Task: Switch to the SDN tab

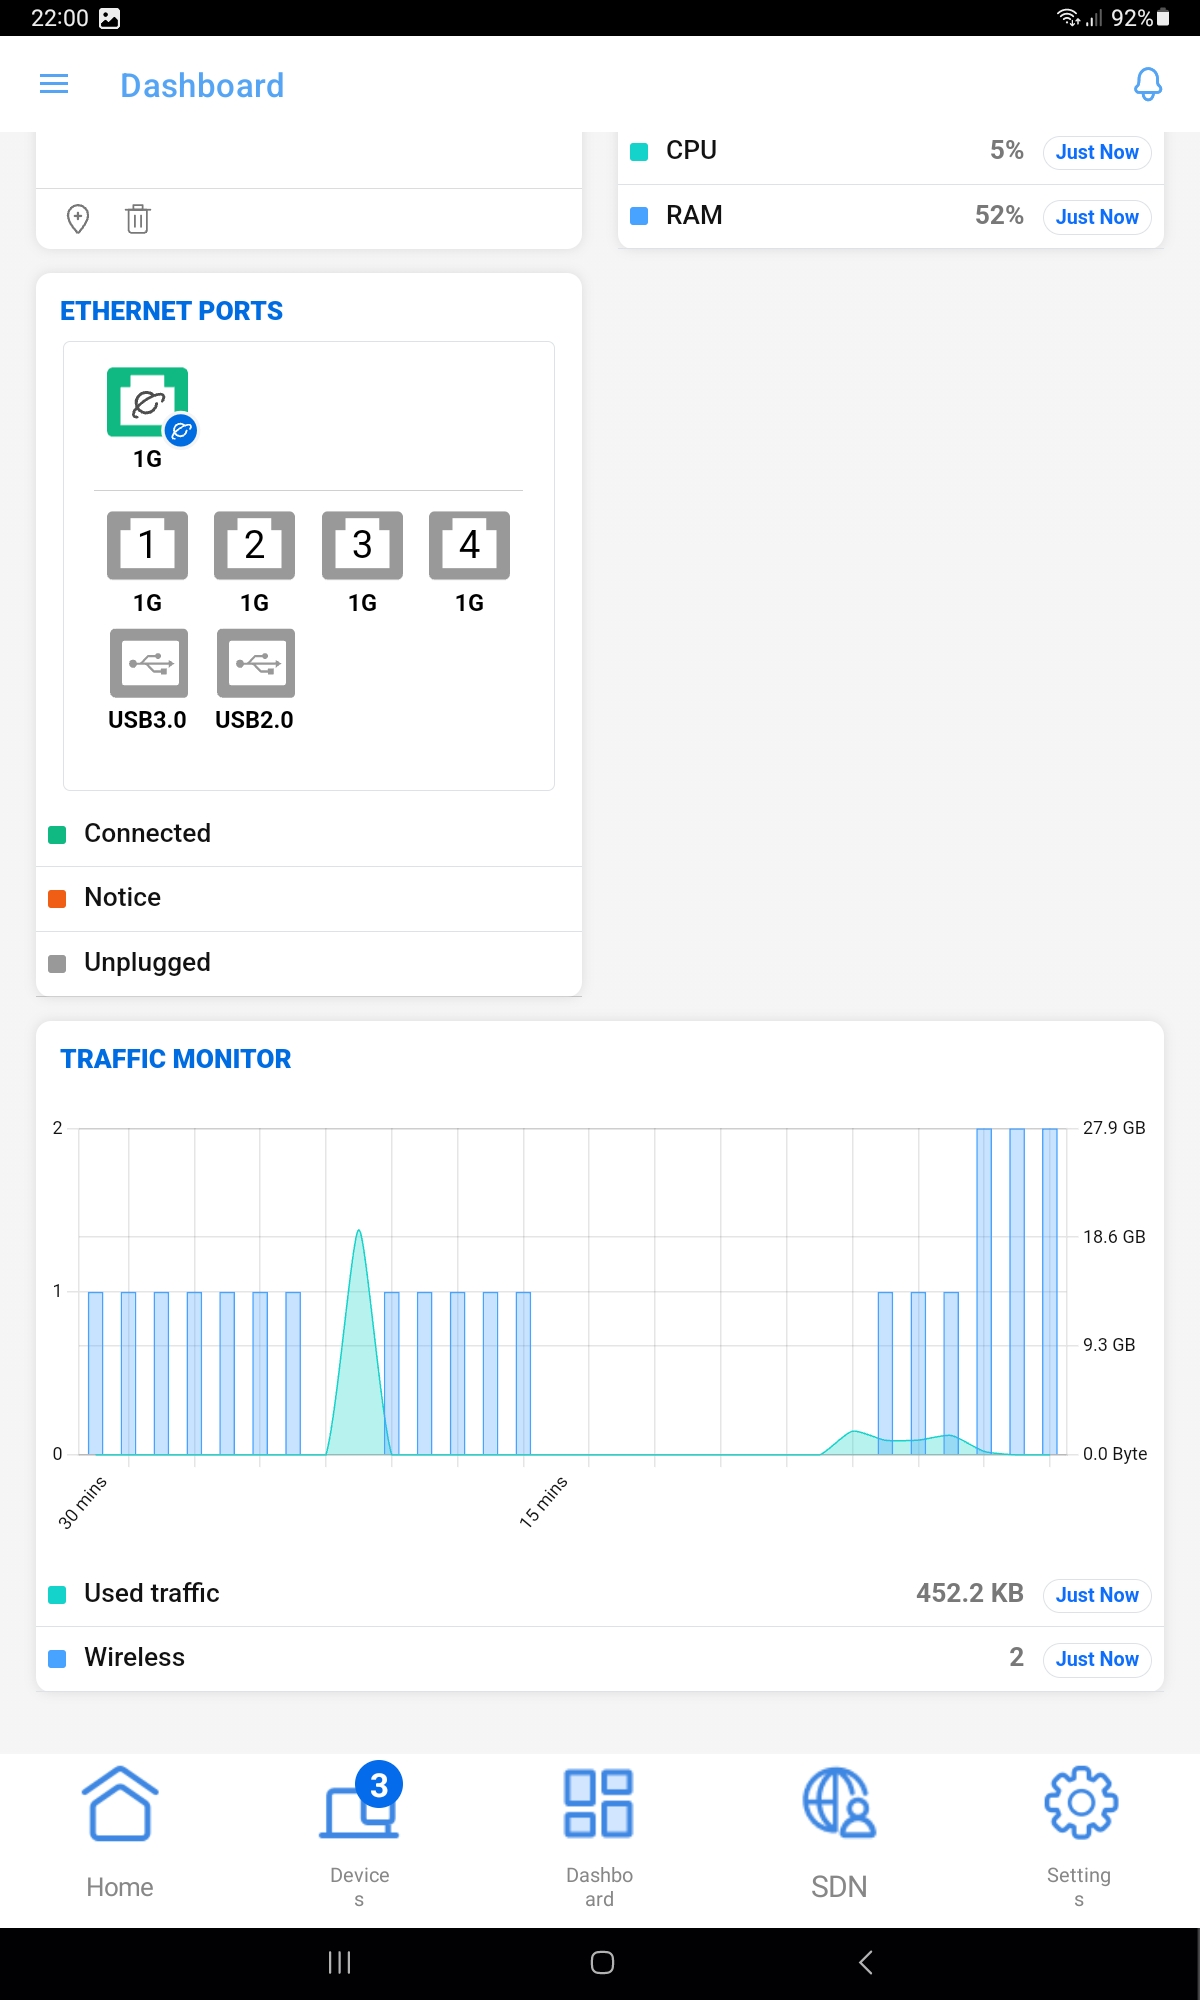Action: [x=839, y=1832]
